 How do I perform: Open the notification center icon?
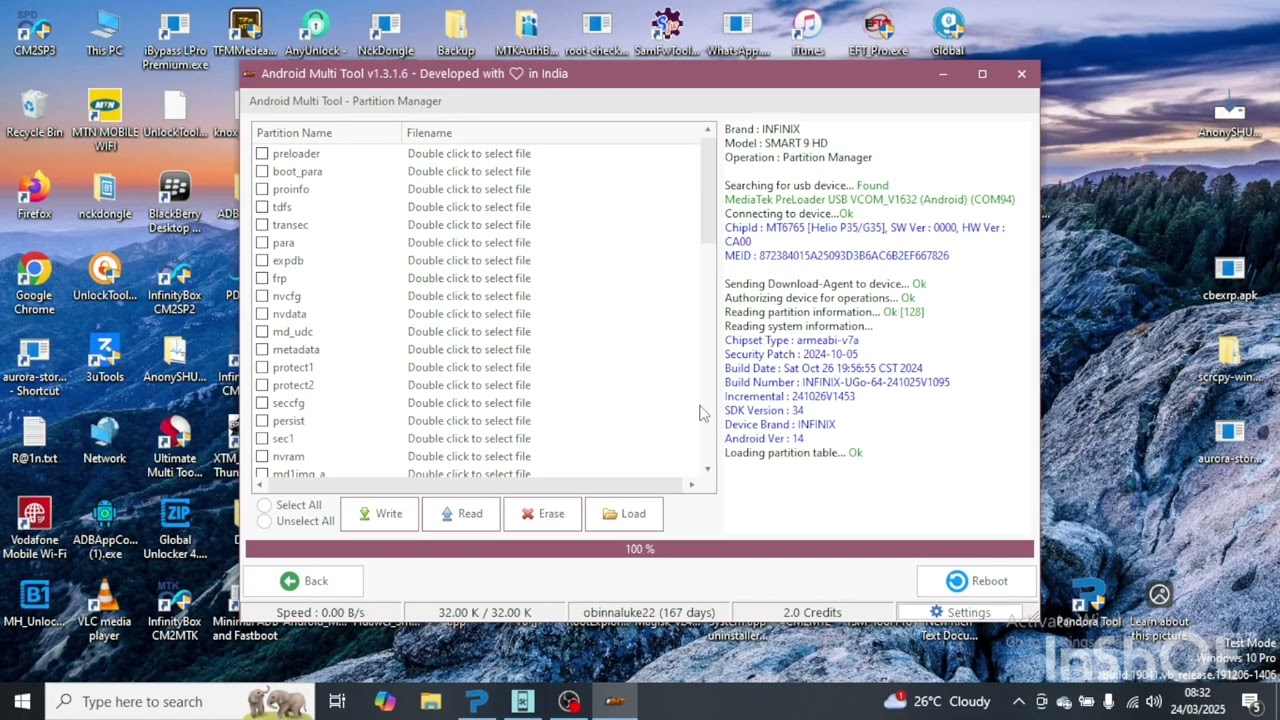tap(1250, 701)
